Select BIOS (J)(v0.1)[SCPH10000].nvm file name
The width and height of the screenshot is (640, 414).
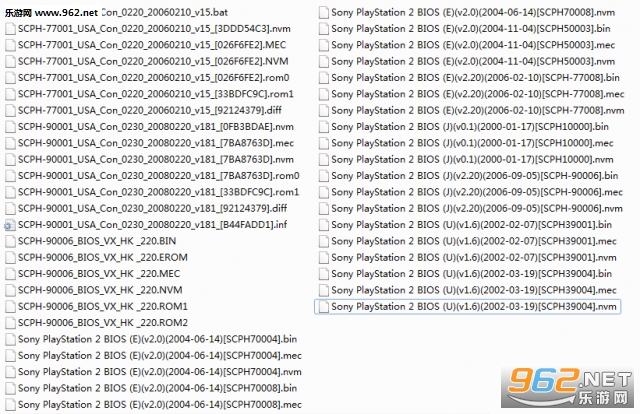click(x=472, y=160)
